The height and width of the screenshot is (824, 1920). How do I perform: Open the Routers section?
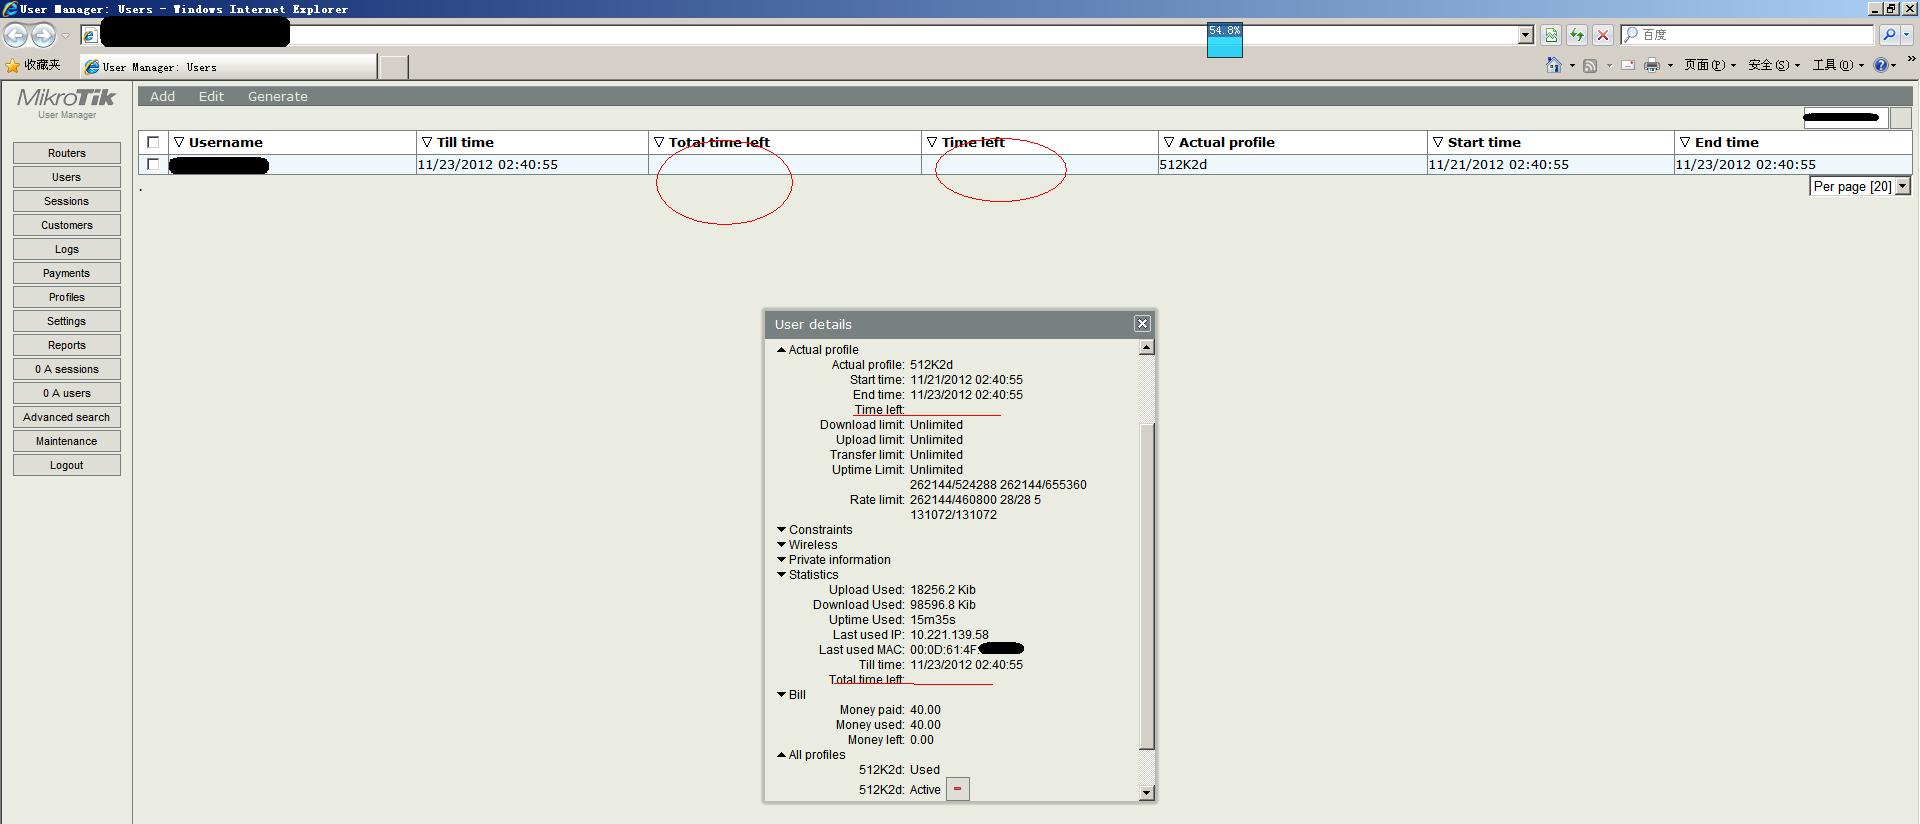tap(67, 153)
